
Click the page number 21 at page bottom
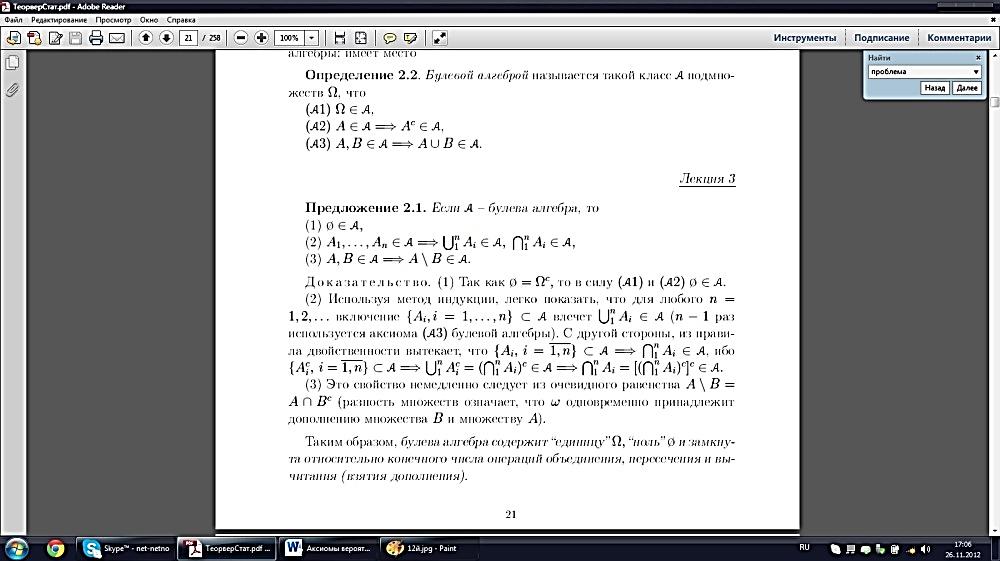(510, 514)
